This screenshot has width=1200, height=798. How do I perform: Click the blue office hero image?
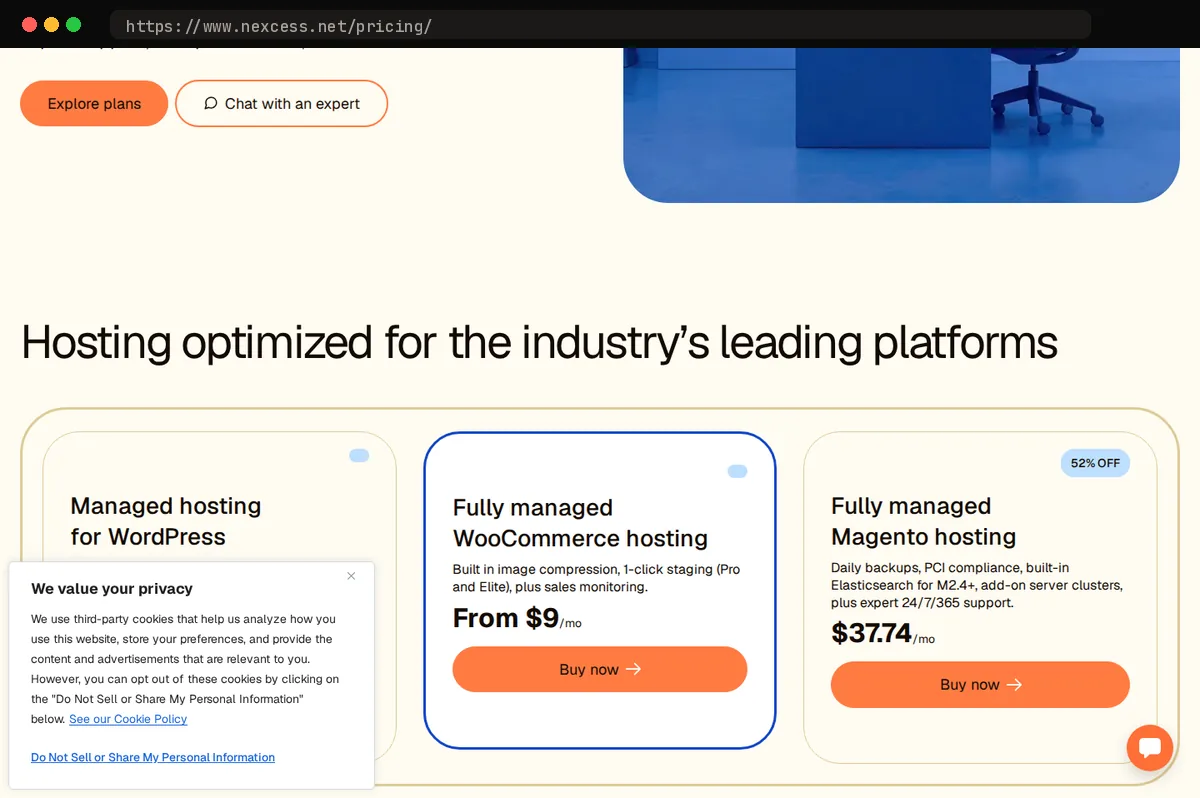pyautogui.click(x=901, y=125)
